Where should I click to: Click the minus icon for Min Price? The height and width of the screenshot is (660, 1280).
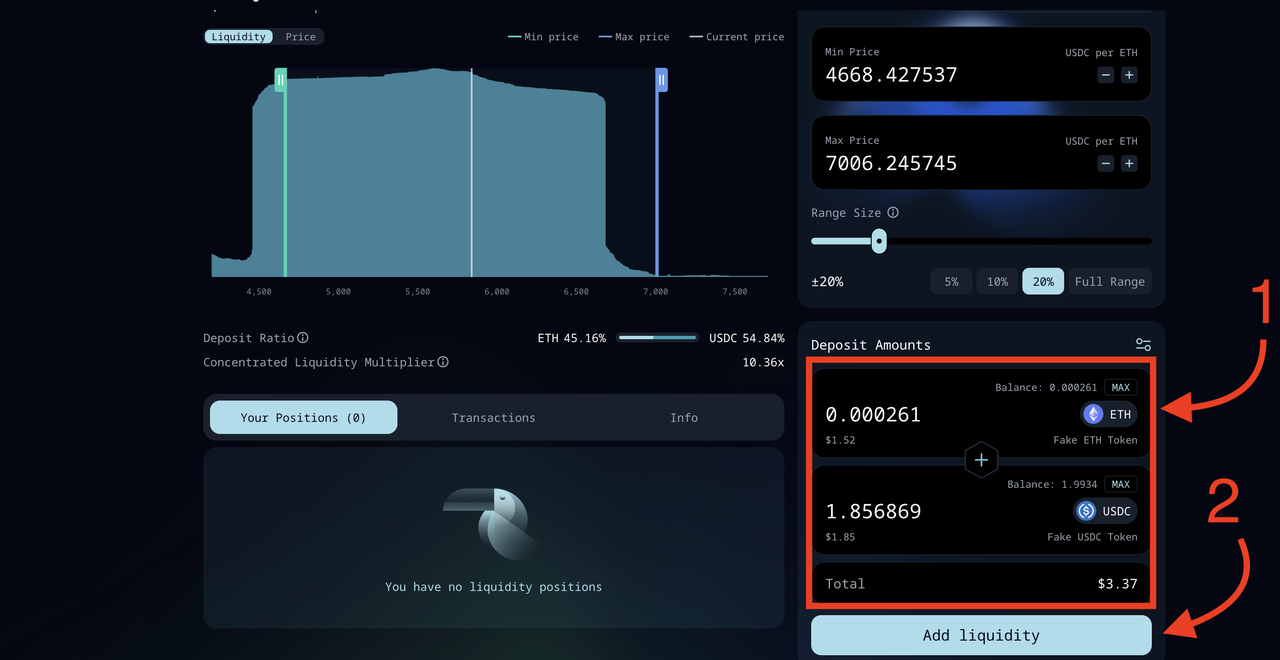[1105, 75]
